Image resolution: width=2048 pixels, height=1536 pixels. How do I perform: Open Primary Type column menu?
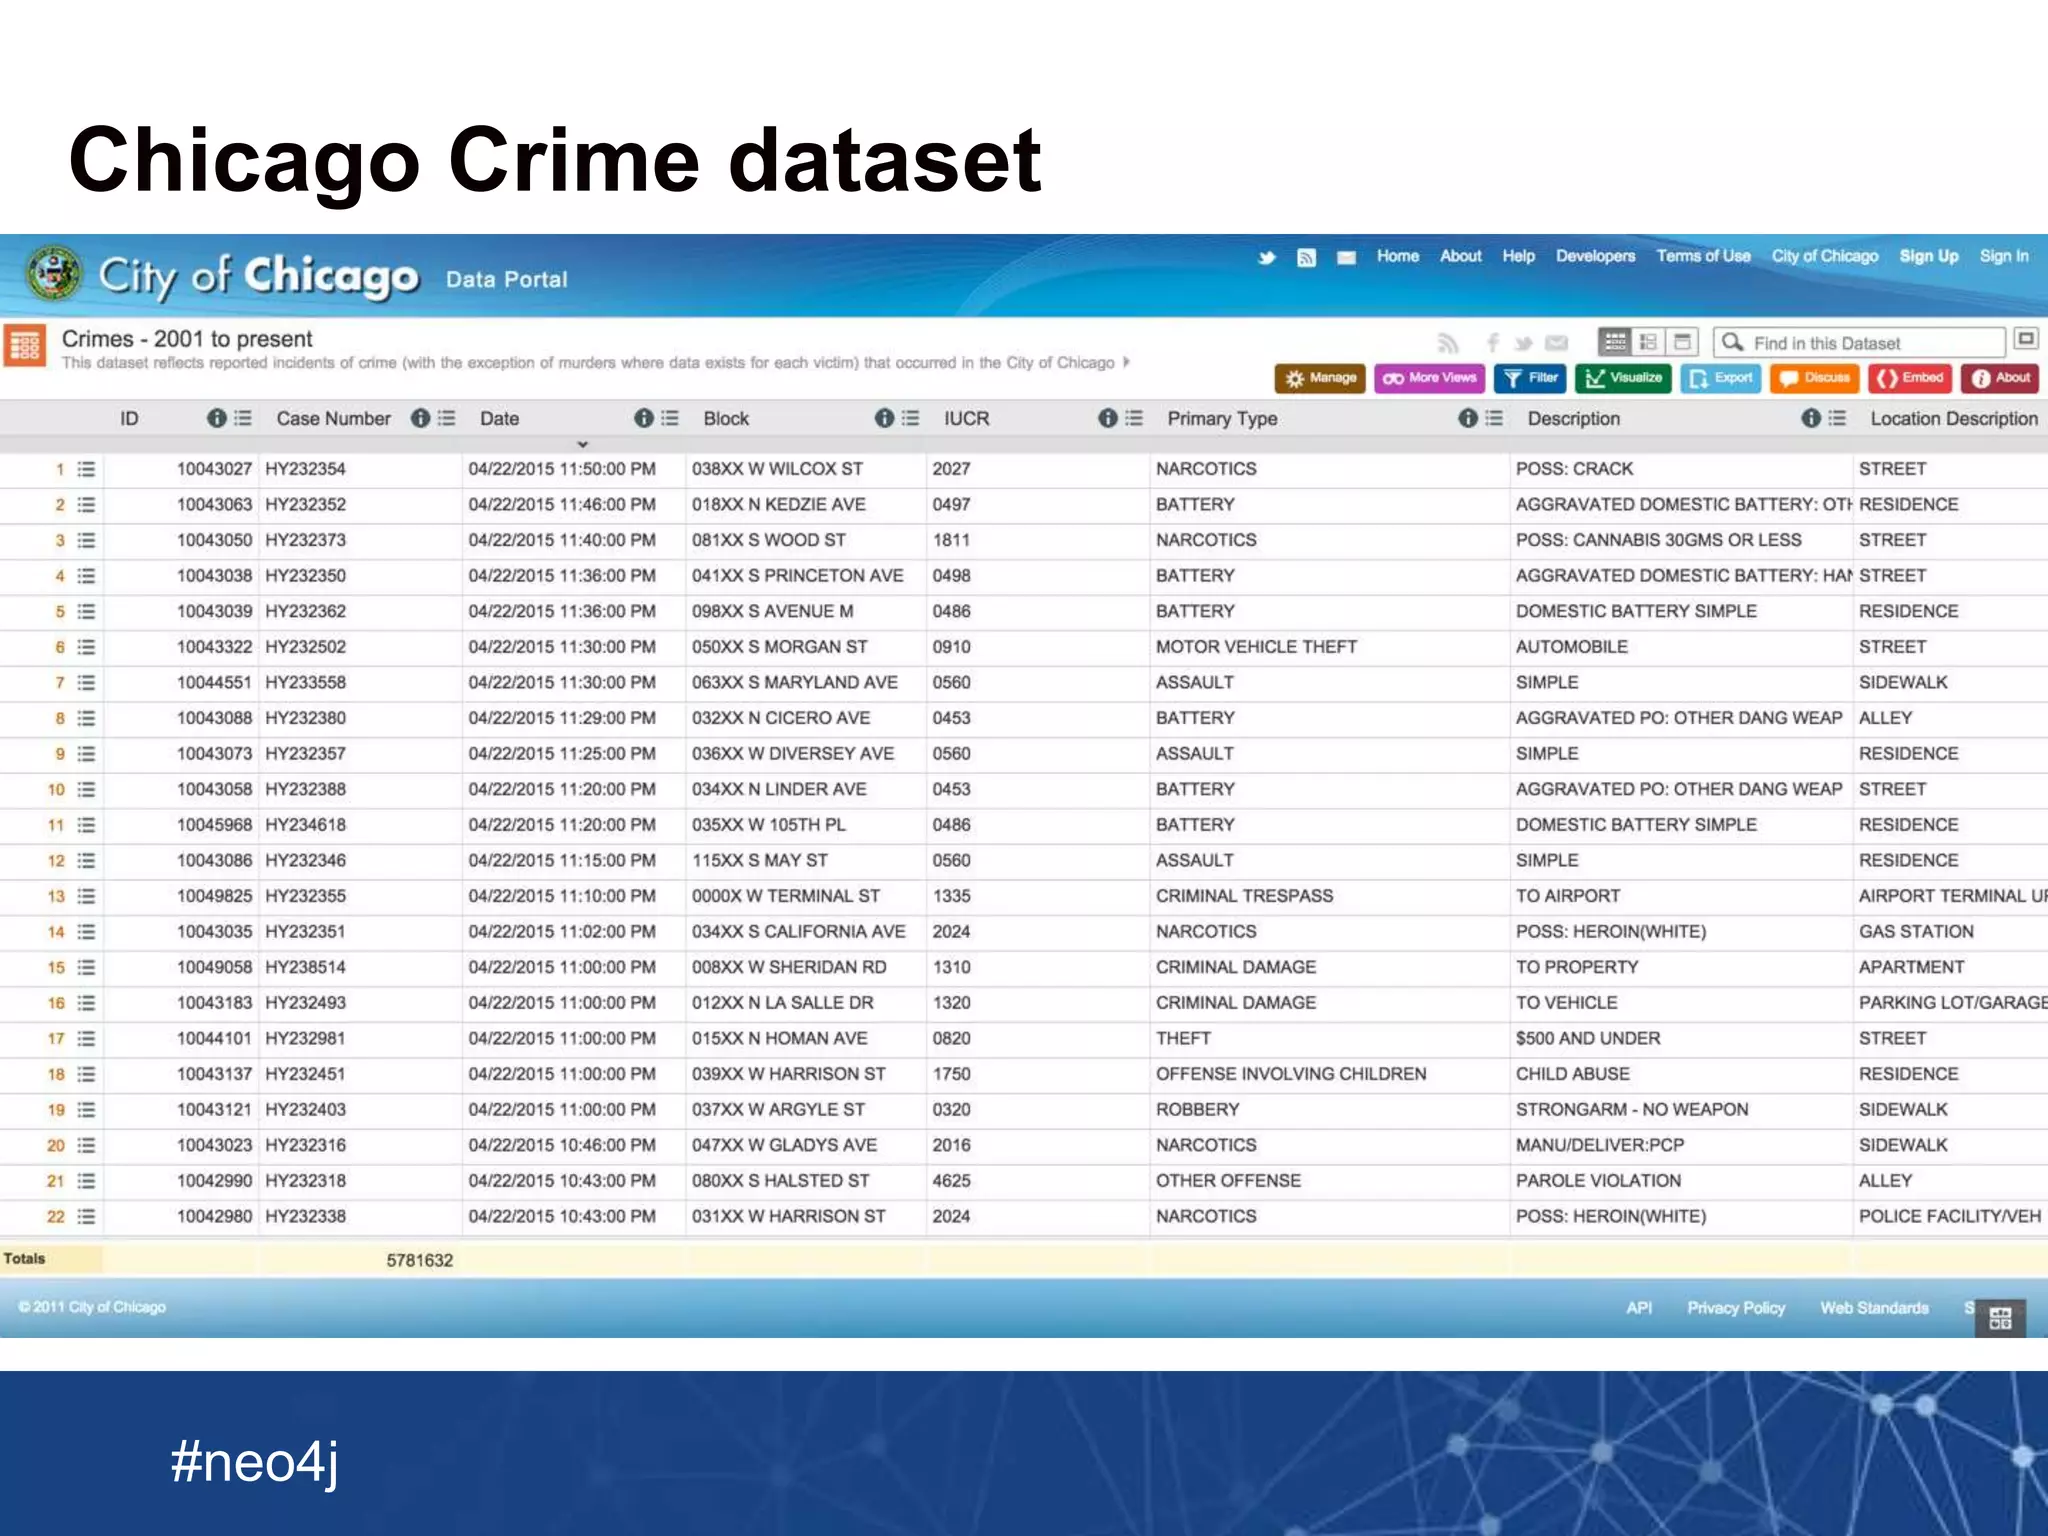pos(1494,418)
